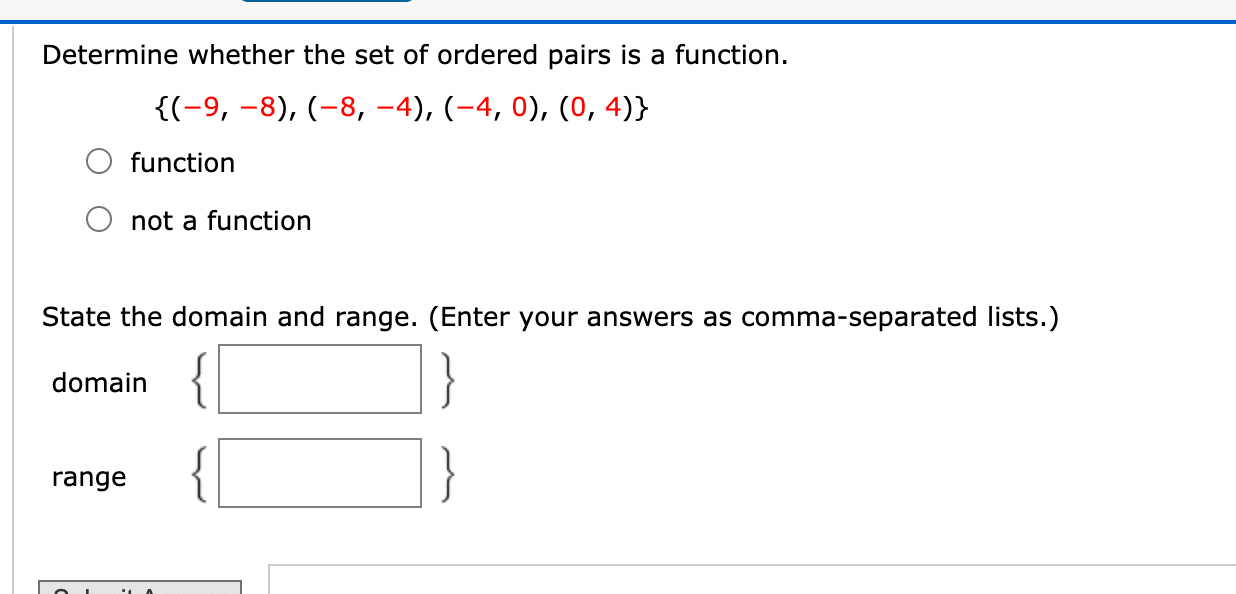Image resolution: width=1236 pixels, height=594 pixels.
Task: Click the Submit Answer control at bottom left
Action: (x=140, y=588)
